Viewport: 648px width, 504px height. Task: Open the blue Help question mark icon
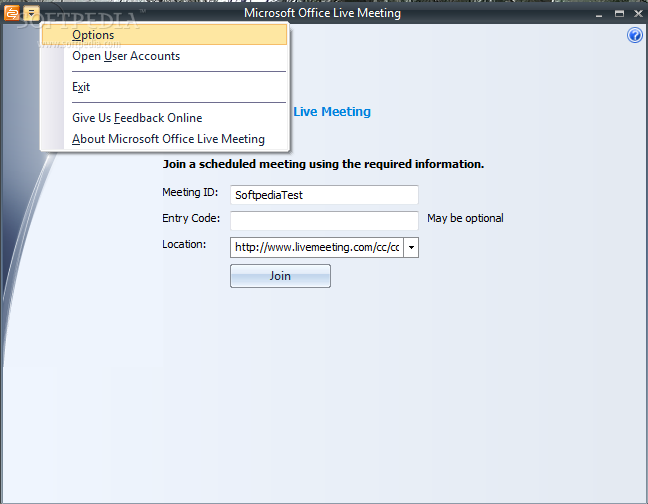coord(635,36)
